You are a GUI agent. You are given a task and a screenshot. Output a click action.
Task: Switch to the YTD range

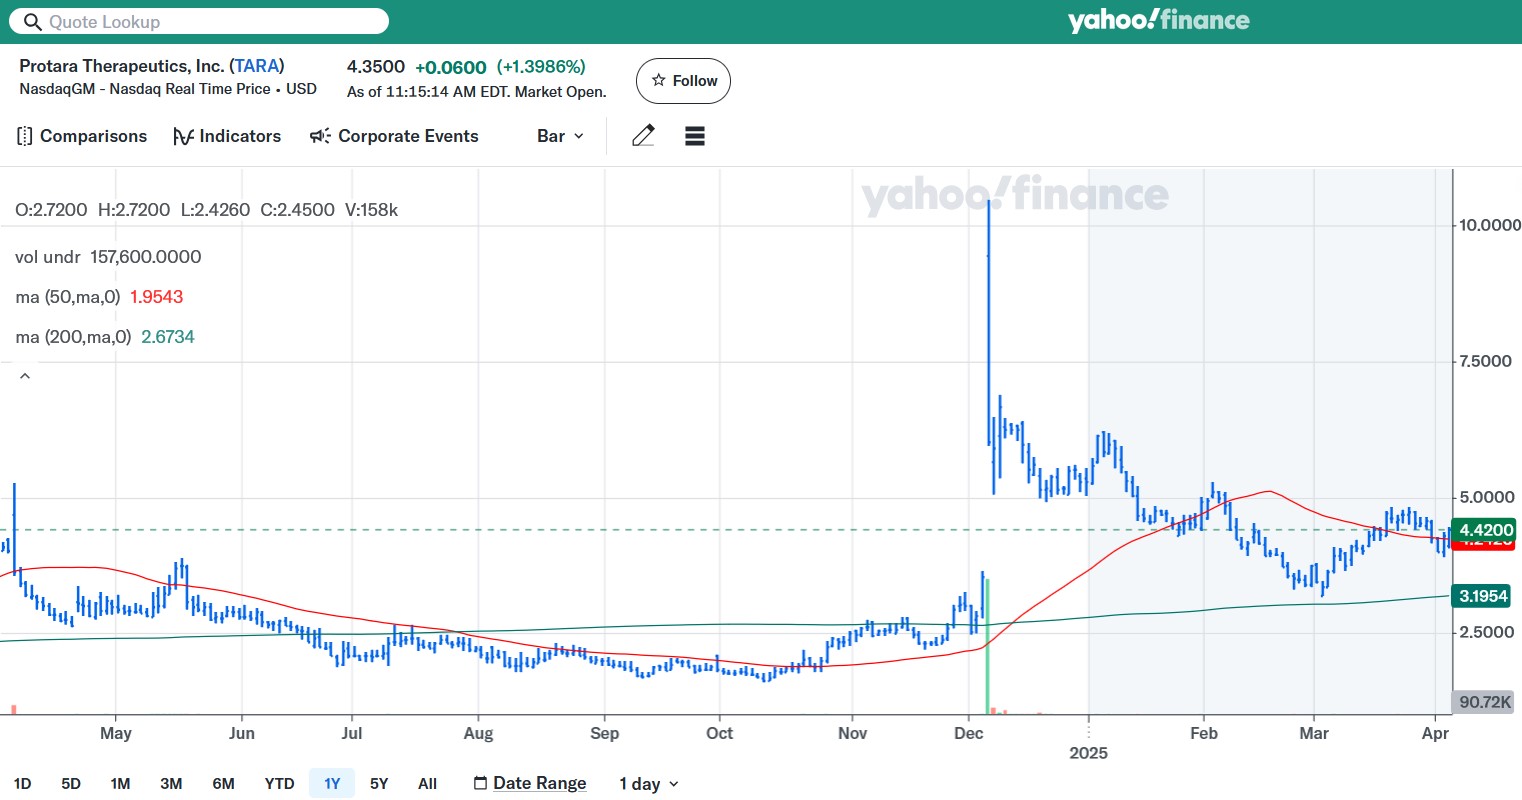279,783
